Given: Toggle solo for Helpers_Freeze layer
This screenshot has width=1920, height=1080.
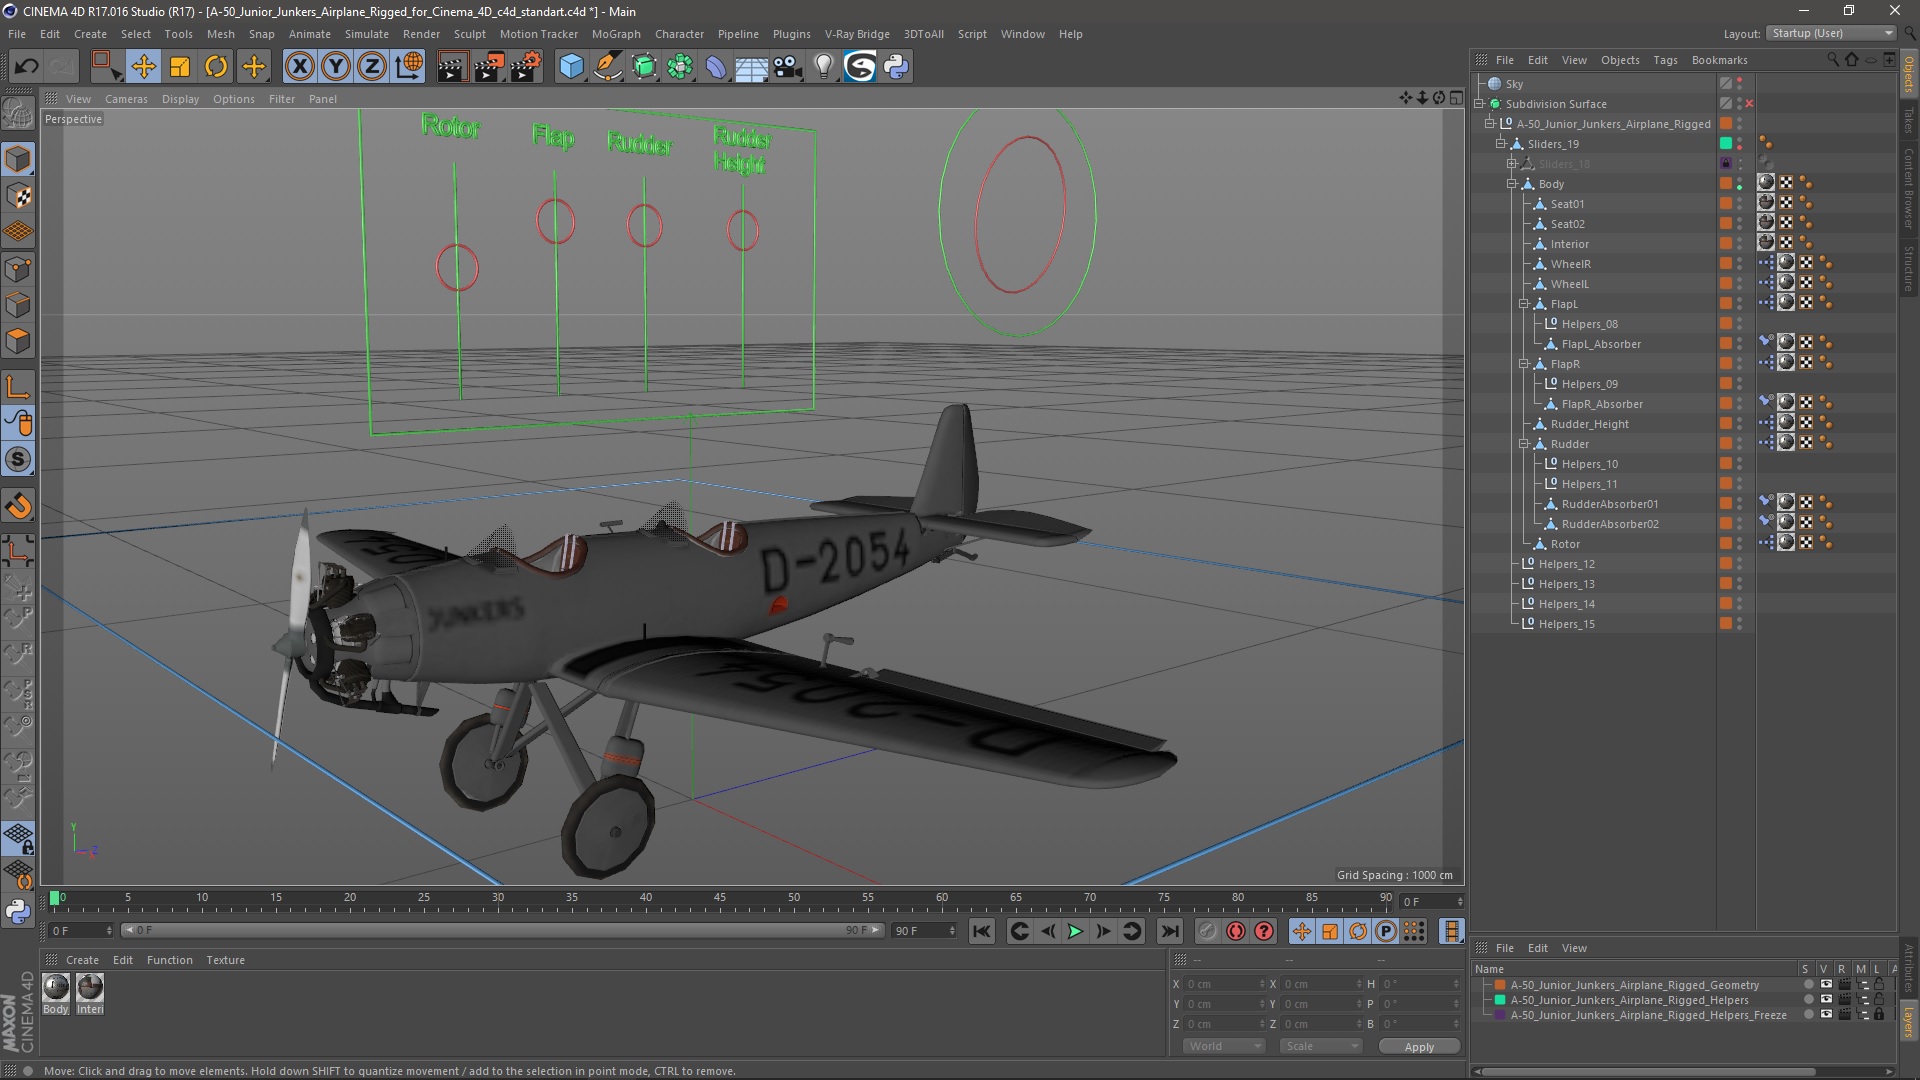Looking at the screenshot, I should coord(1808,1015).
